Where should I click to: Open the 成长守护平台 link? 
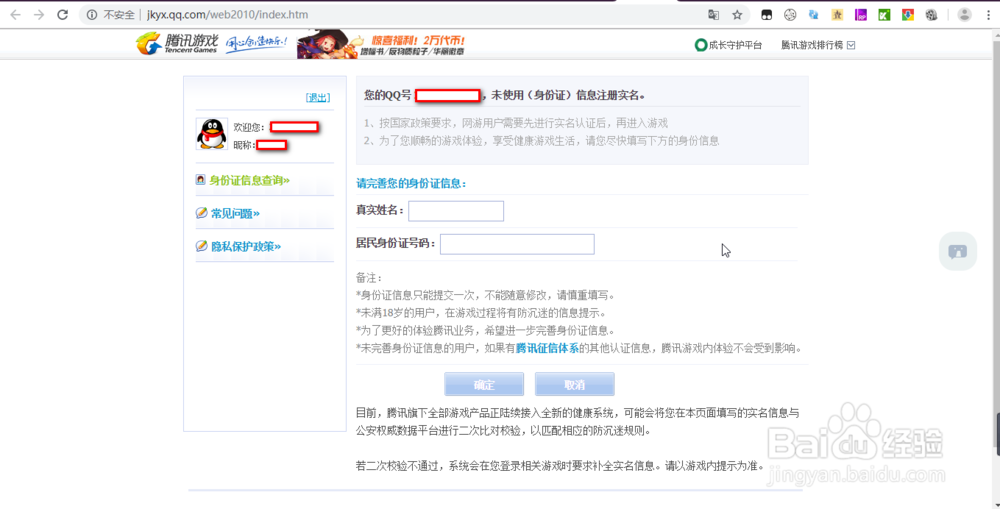pos(728,45)
